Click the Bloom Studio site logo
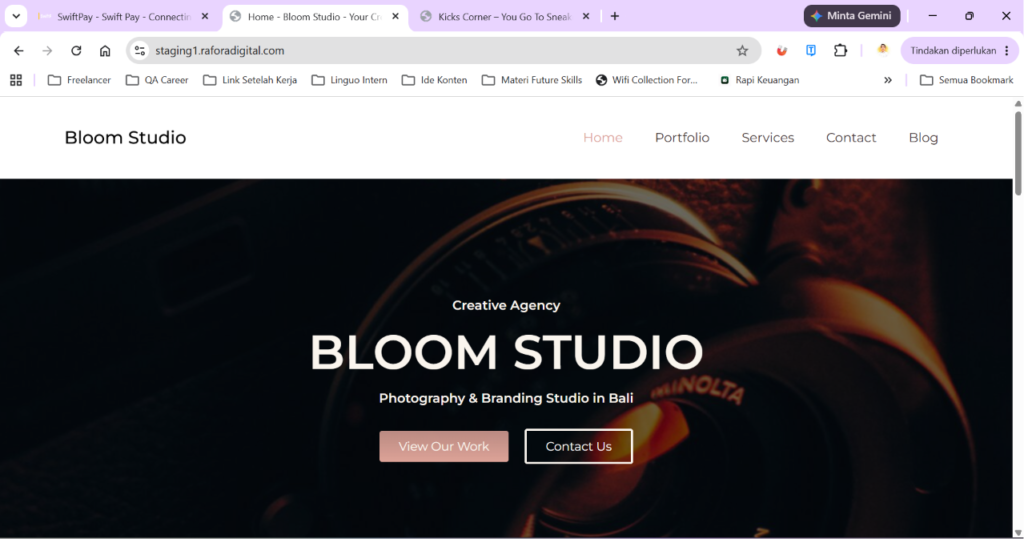1024x539 pixels. pos(125,137)
